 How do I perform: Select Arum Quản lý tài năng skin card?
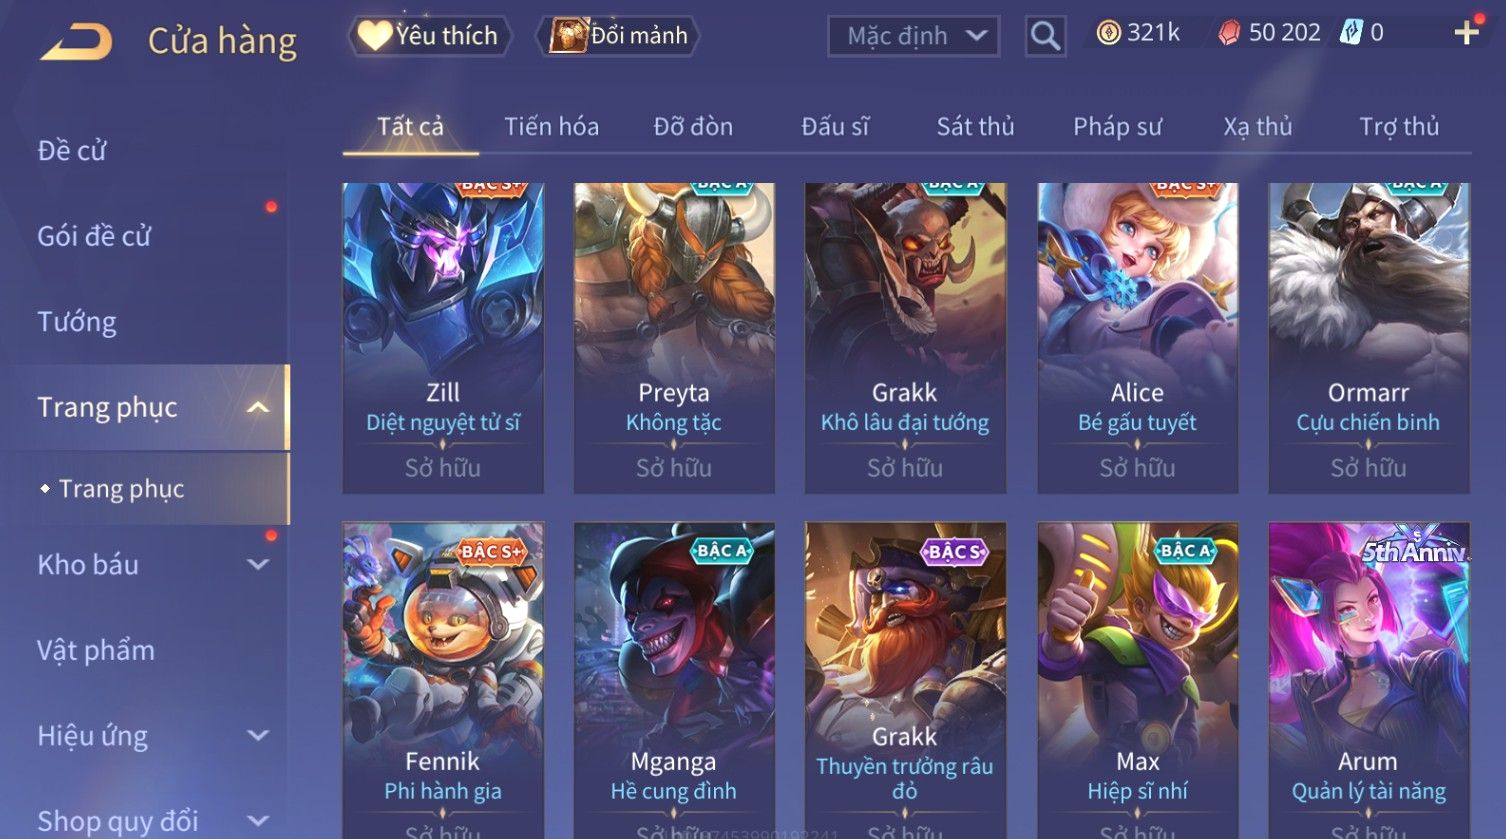coord(1368,680)
